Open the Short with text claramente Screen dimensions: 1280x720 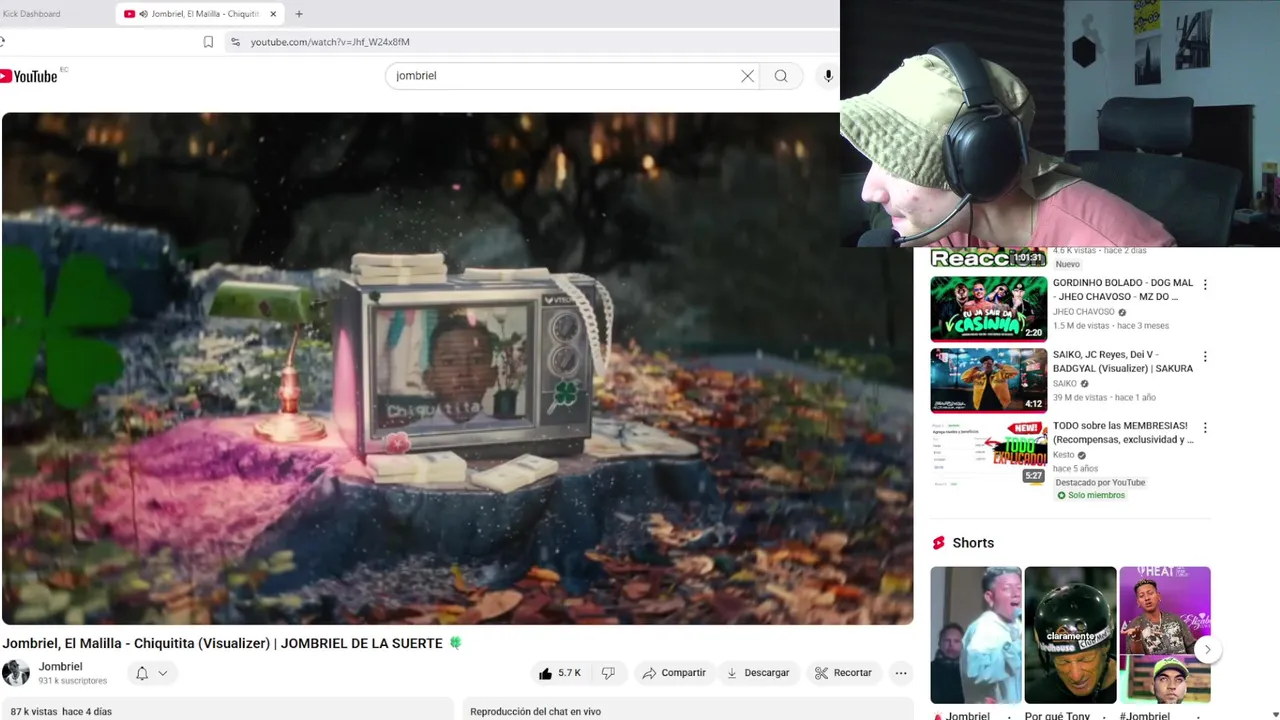click(1070, 635)
